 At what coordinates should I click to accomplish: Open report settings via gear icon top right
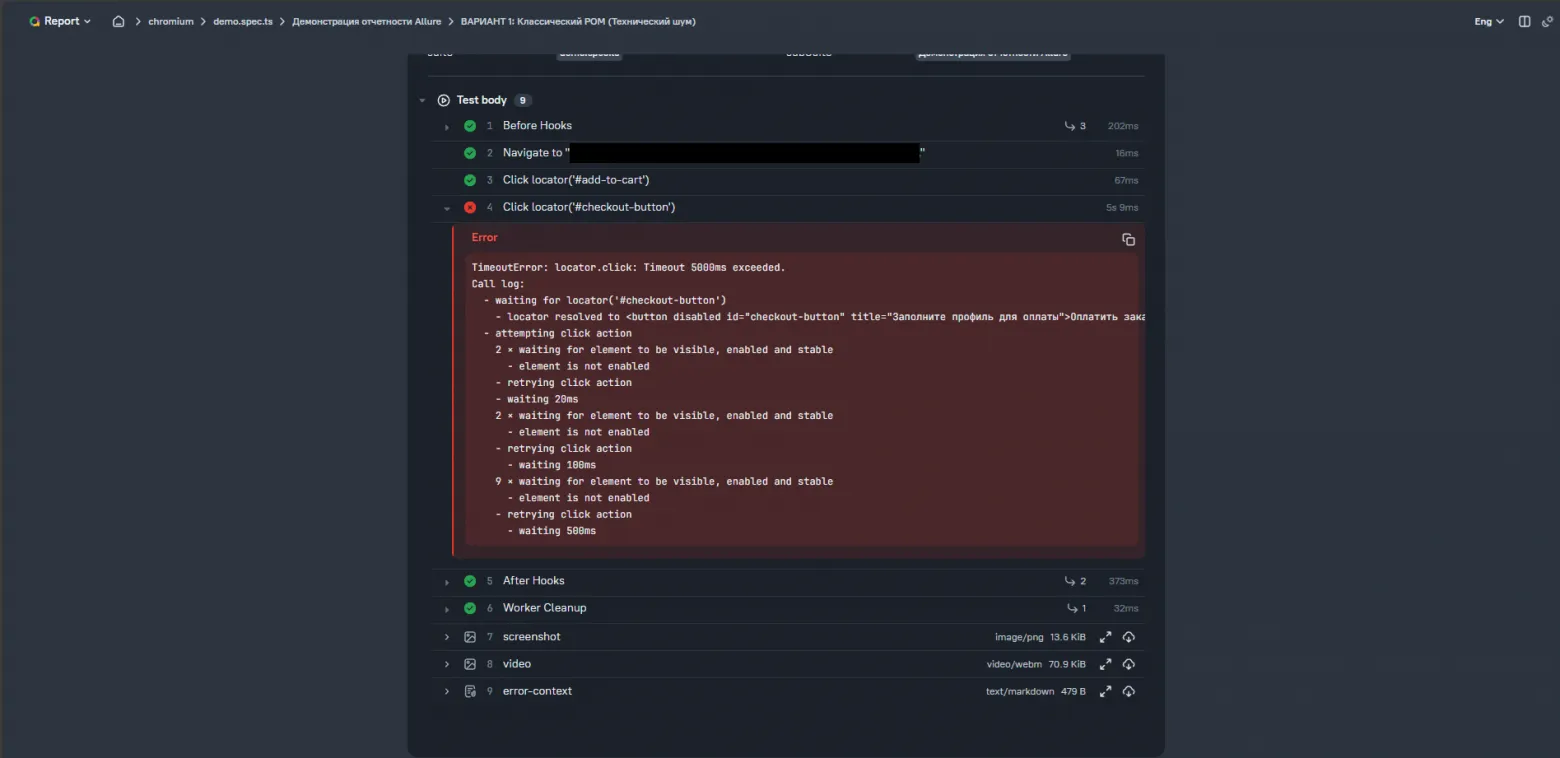[1548, 20]
